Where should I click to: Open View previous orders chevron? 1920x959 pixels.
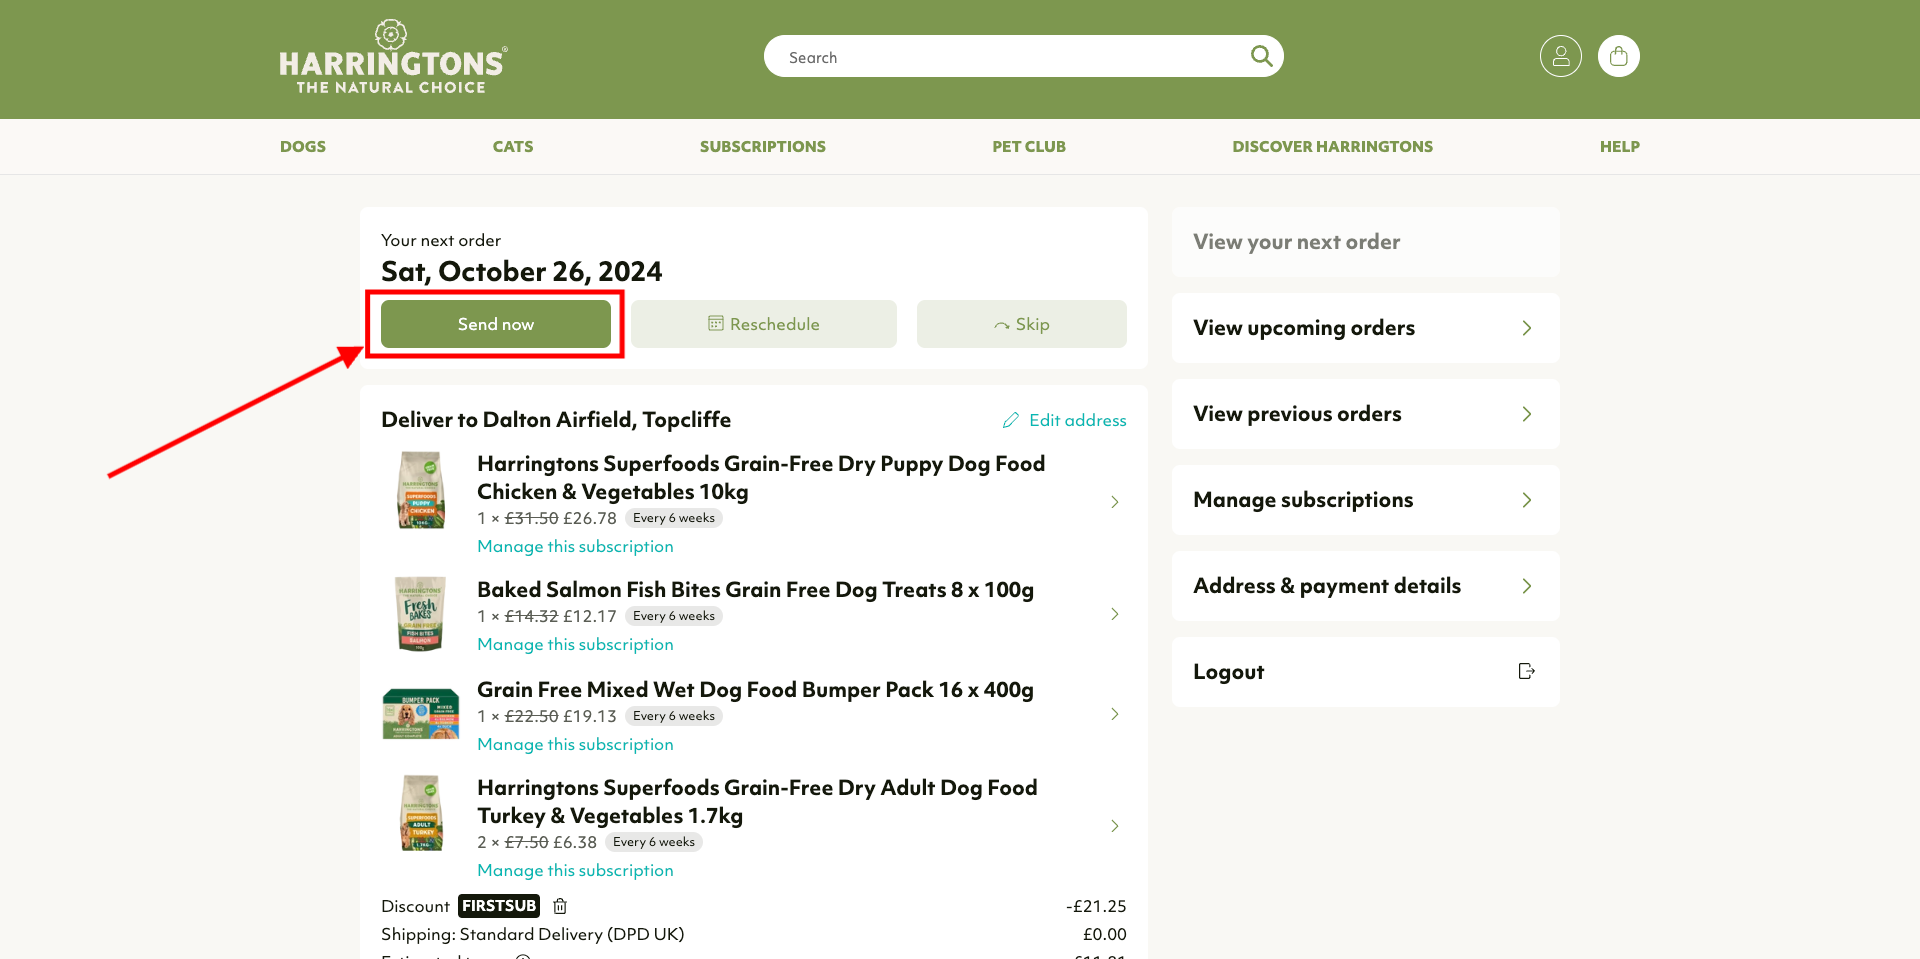(x=1526, y=414)
